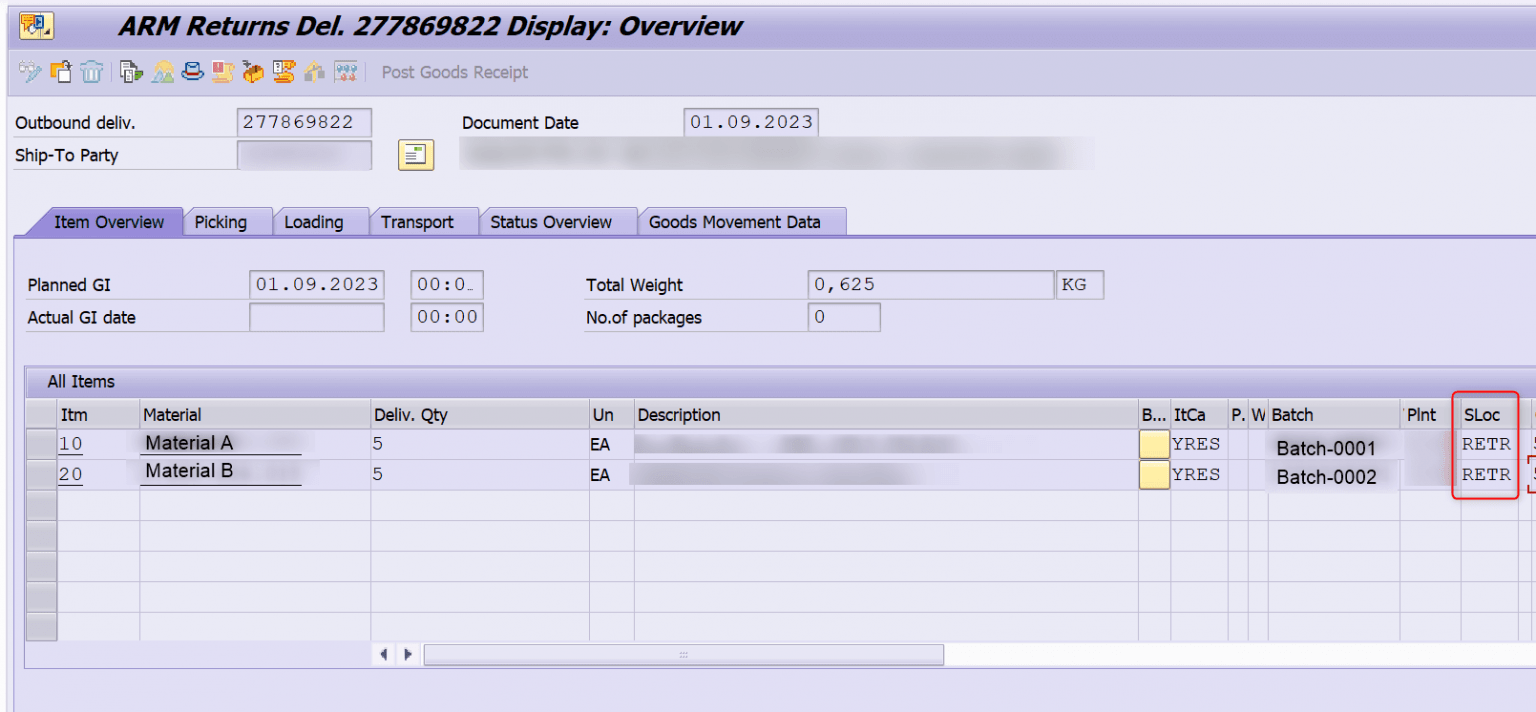
Task: Switch to the Picking tab
Action: tap(227, 221)
